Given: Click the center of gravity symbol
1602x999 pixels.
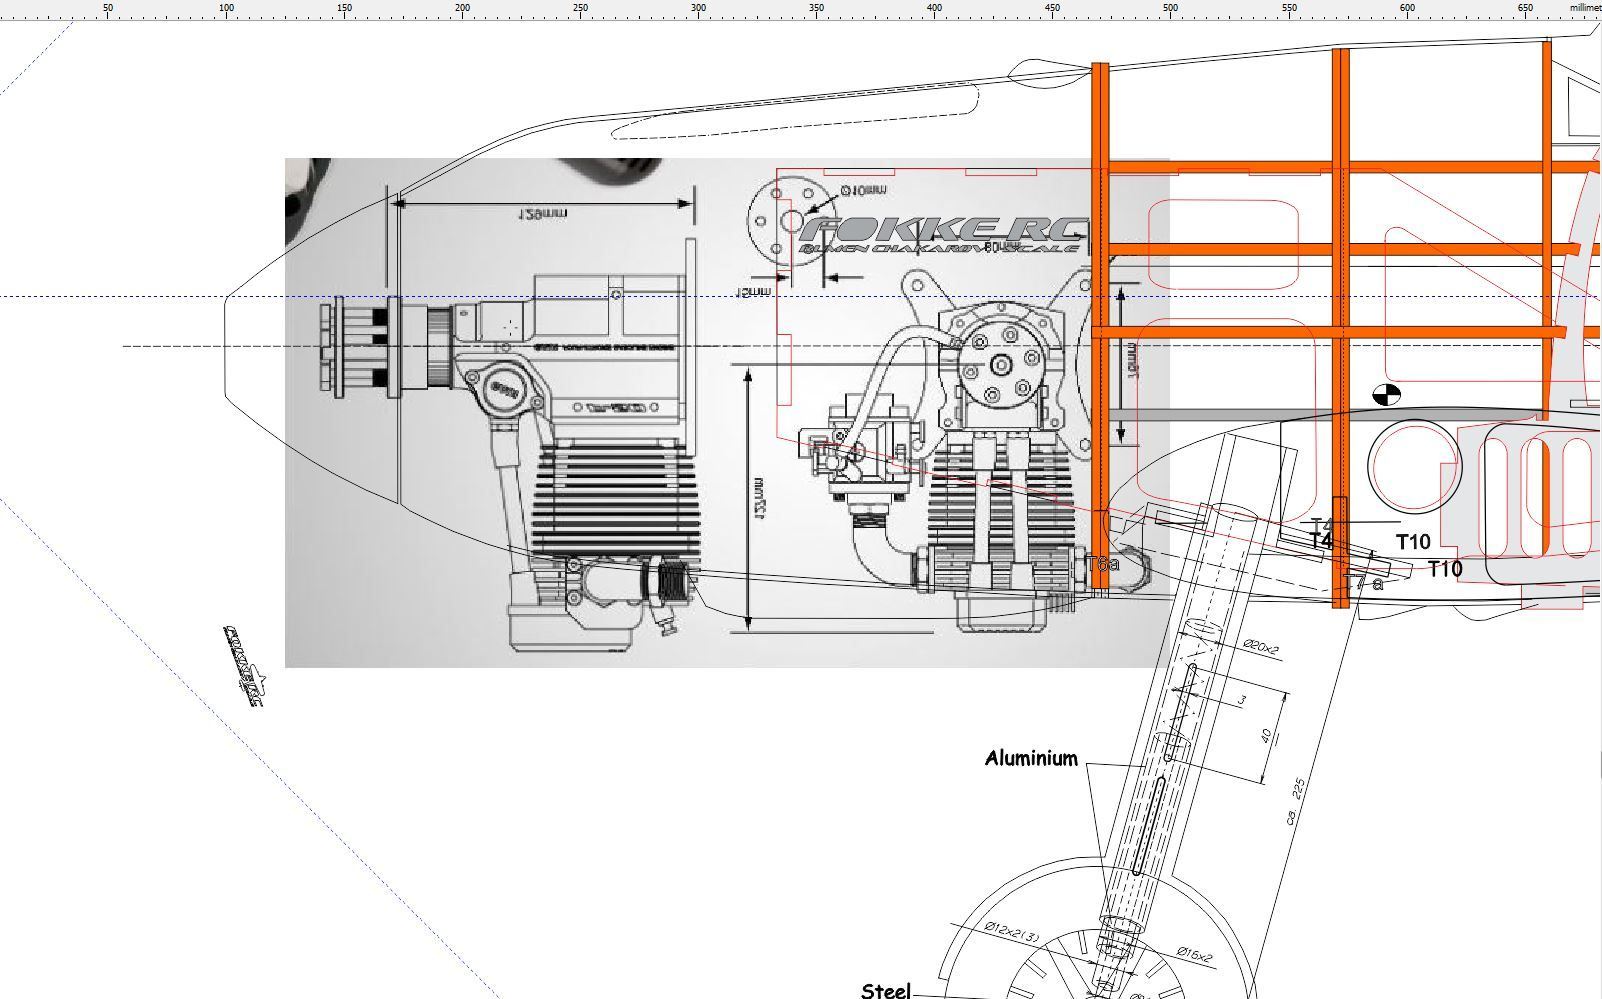Looking at the screenshot, I should pyautogui.click(x=1386, y=395).
